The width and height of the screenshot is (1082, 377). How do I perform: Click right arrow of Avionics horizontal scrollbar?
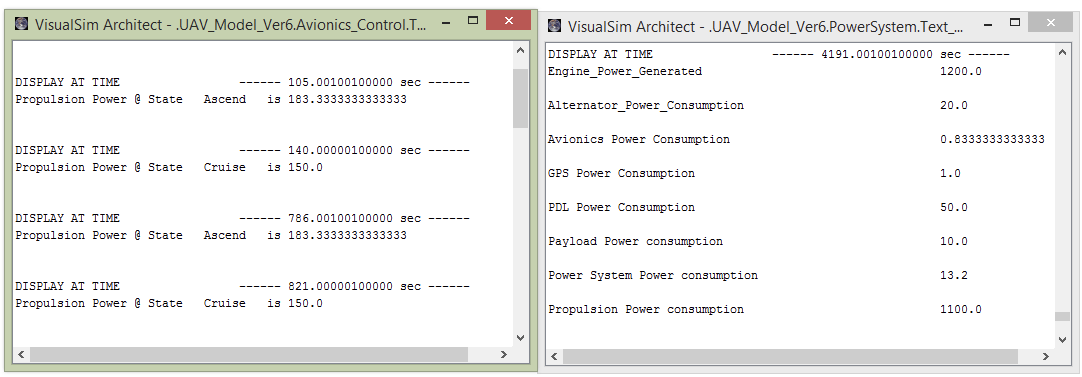(x=504, y=354)
